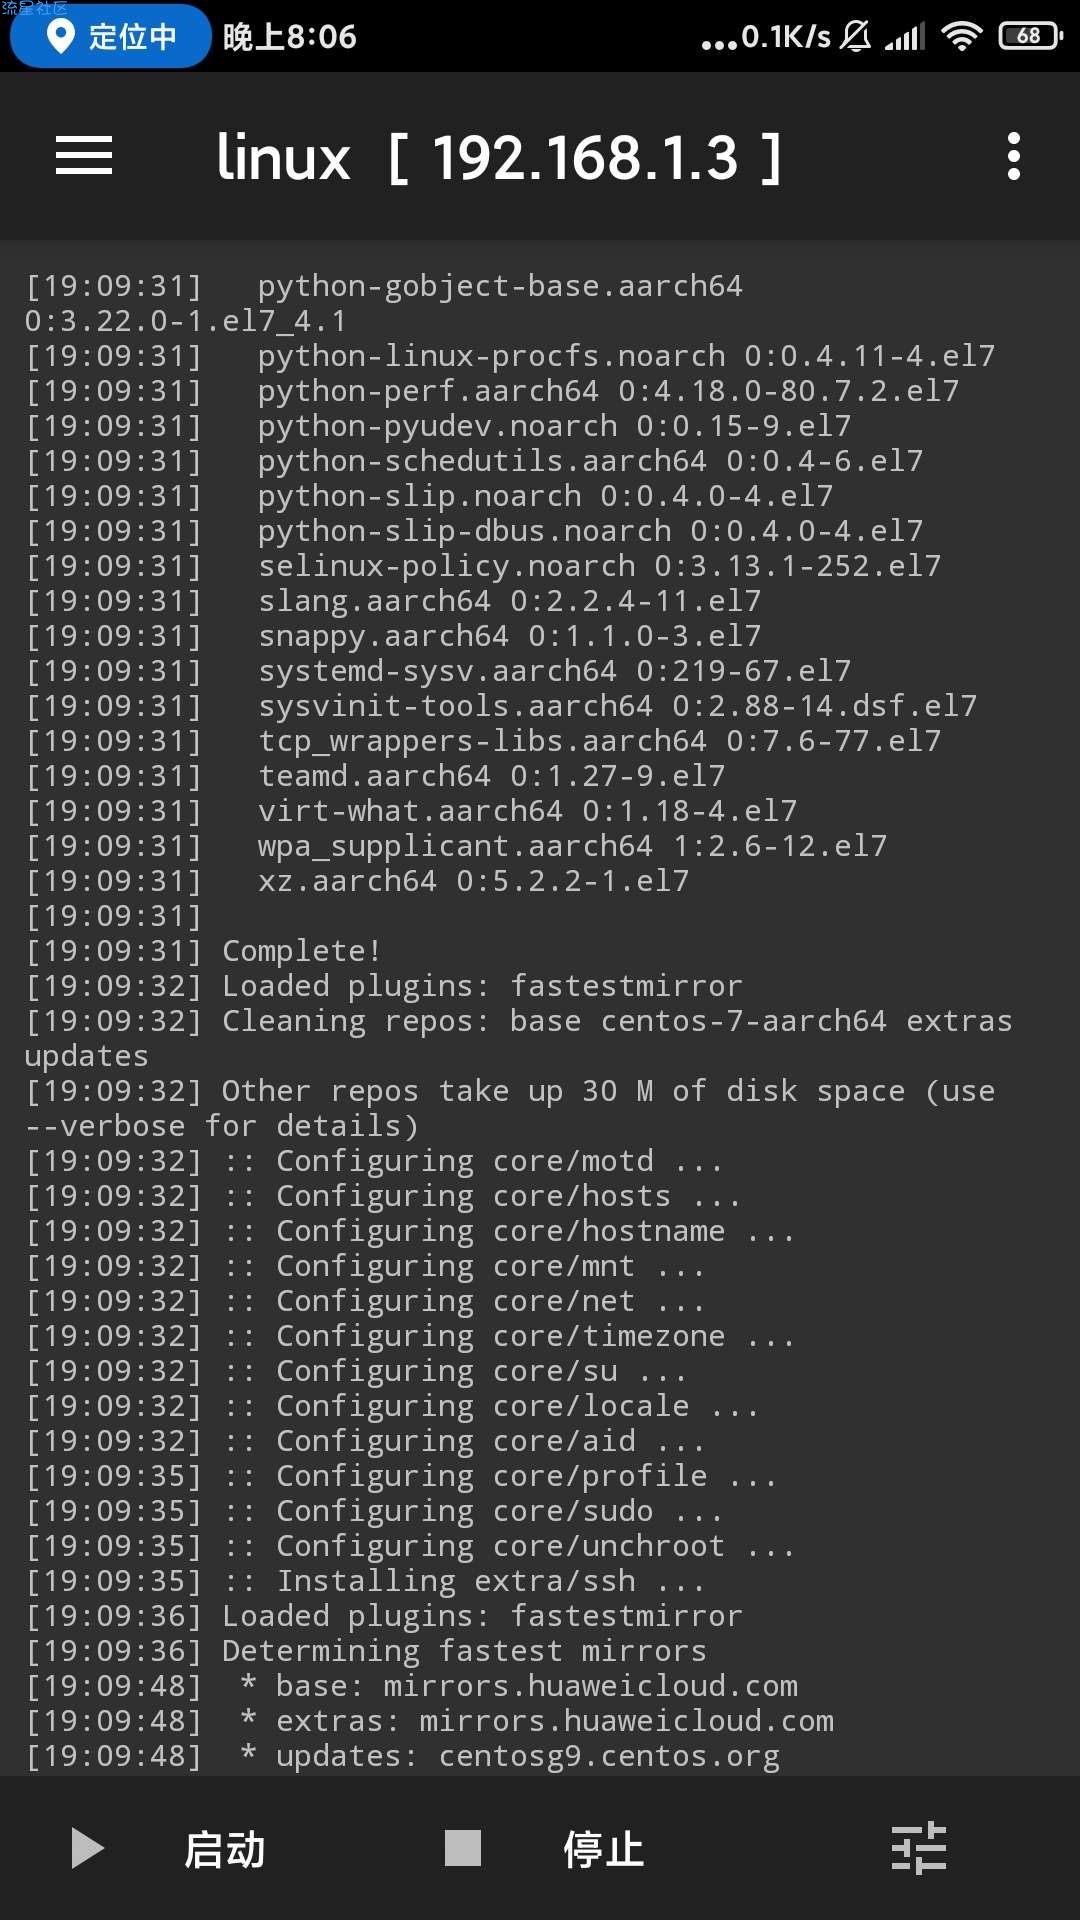Open the hamburger navigation menu
This screenshot has width=1080, height=1920.
pyautogui.click(x=84, y=156)
